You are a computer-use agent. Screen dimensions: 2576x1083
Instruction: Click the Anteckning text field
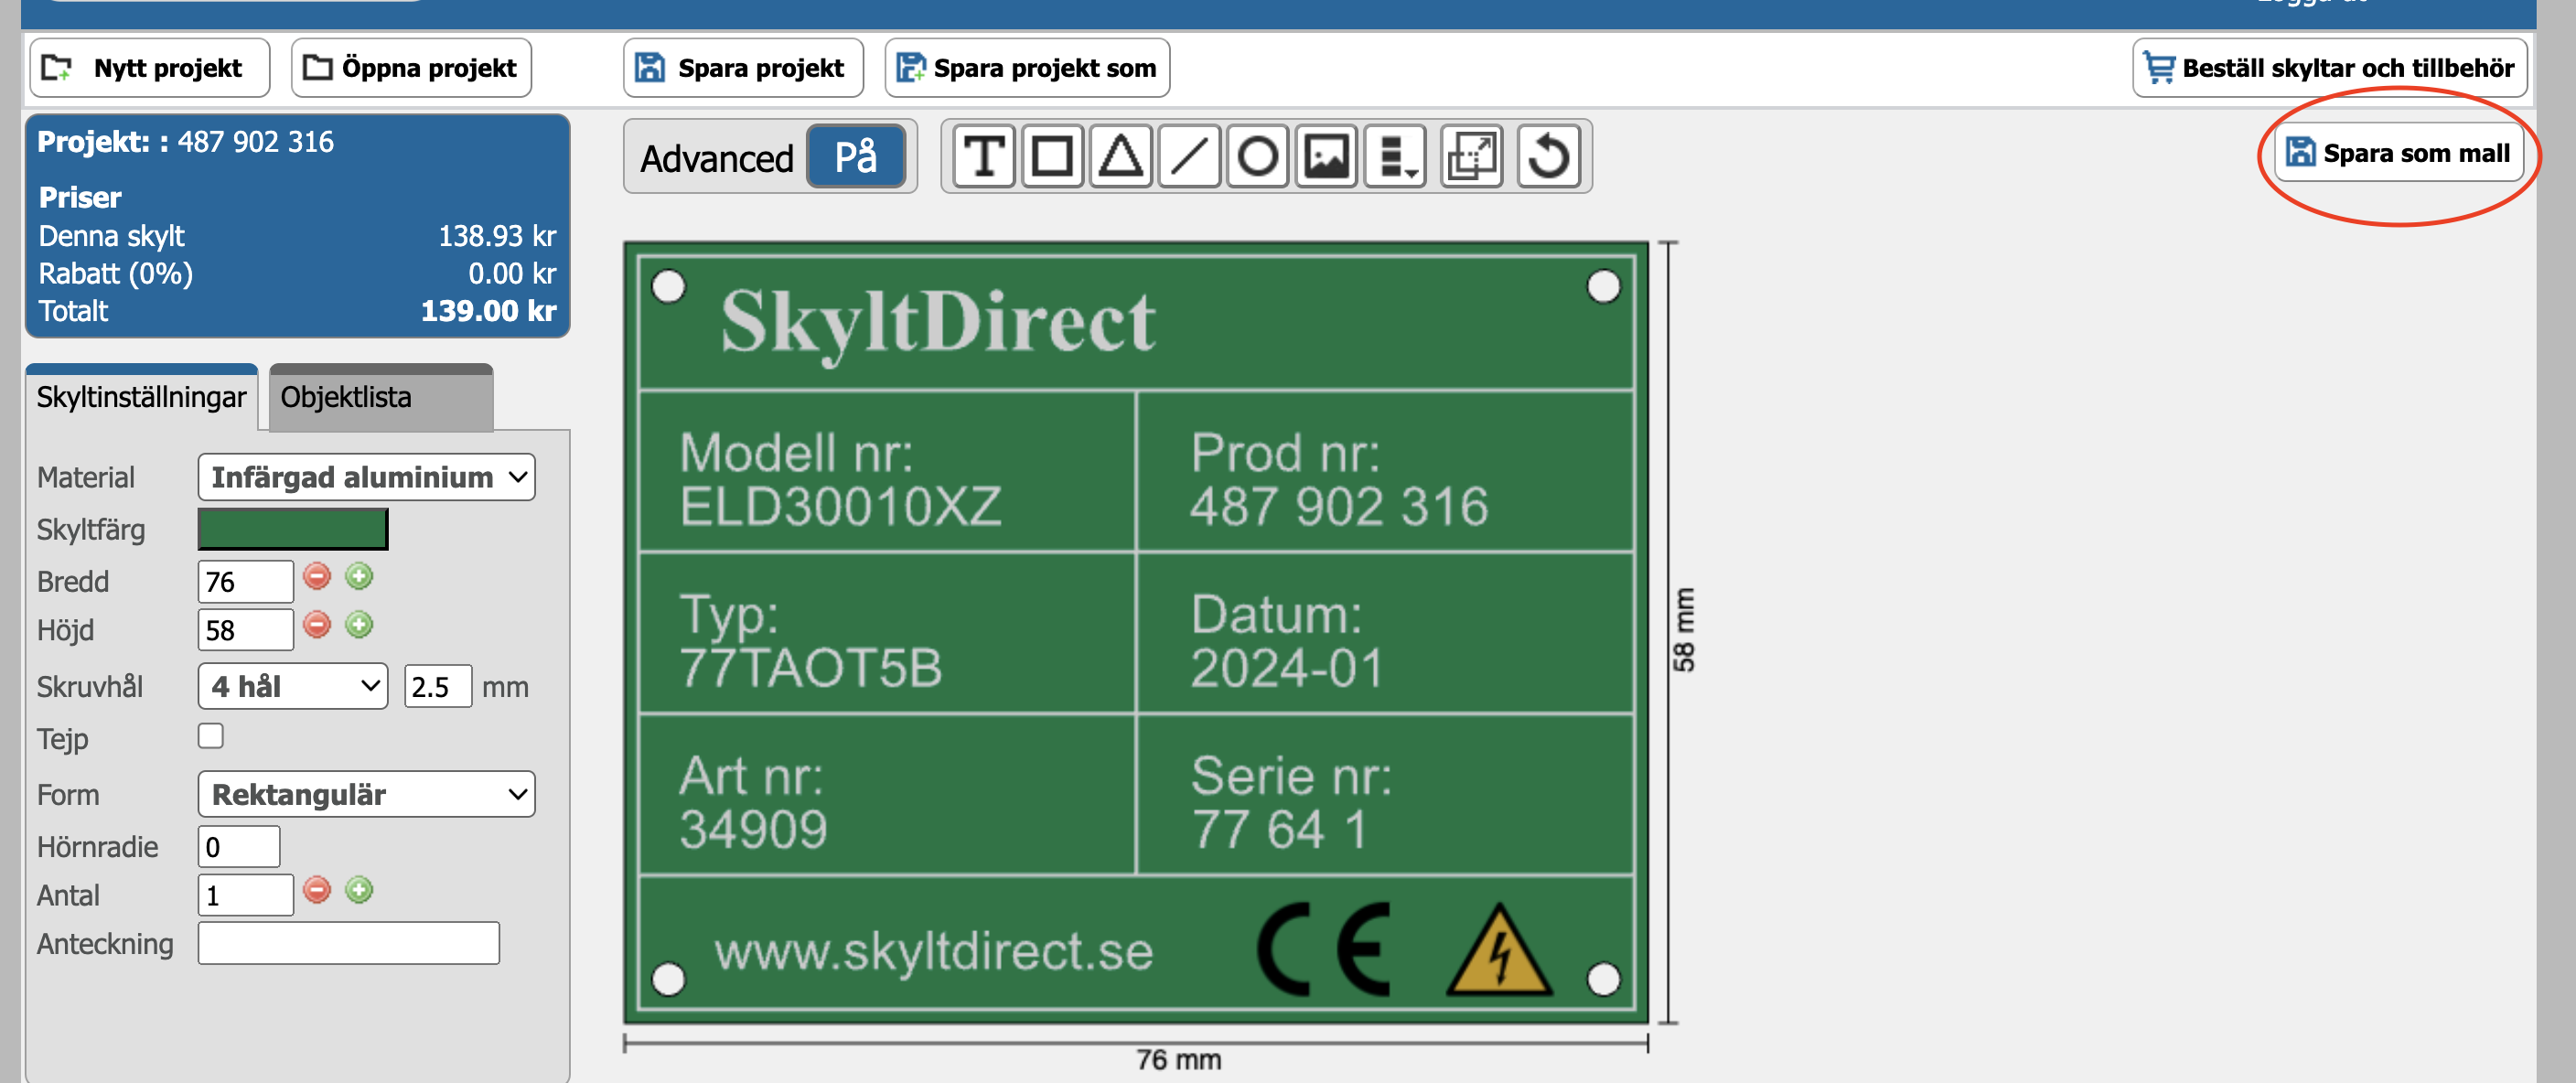(349, 943)
